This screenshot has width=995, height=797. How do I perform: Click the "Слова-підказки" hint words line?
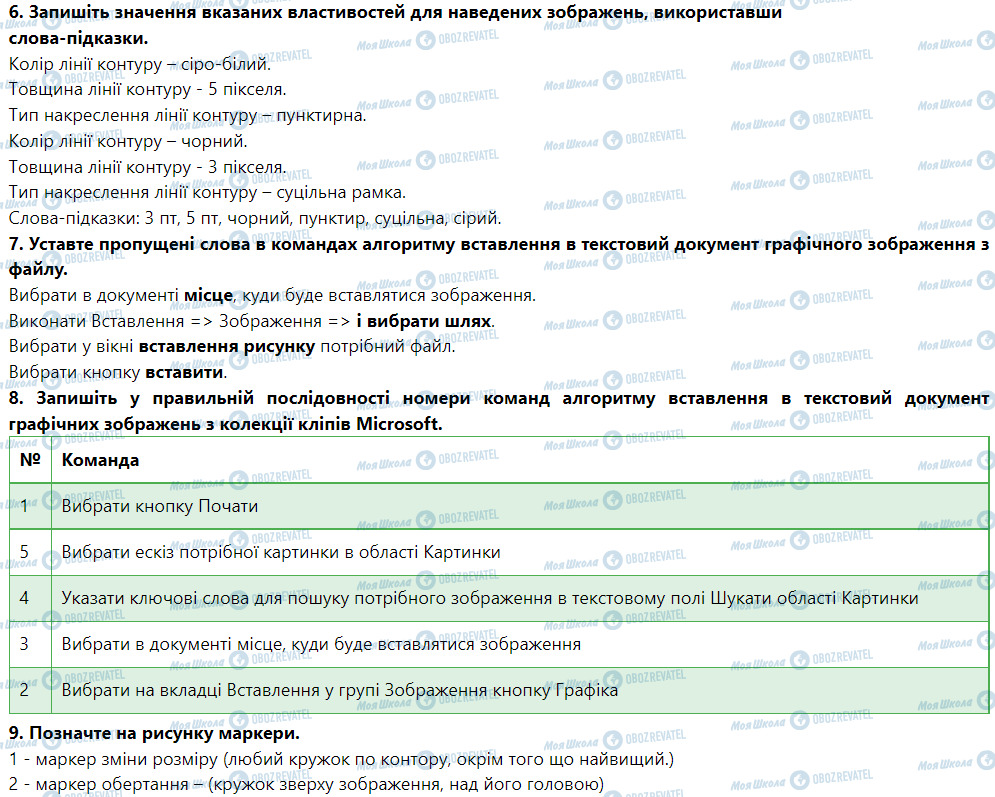[x=254, y=218]
